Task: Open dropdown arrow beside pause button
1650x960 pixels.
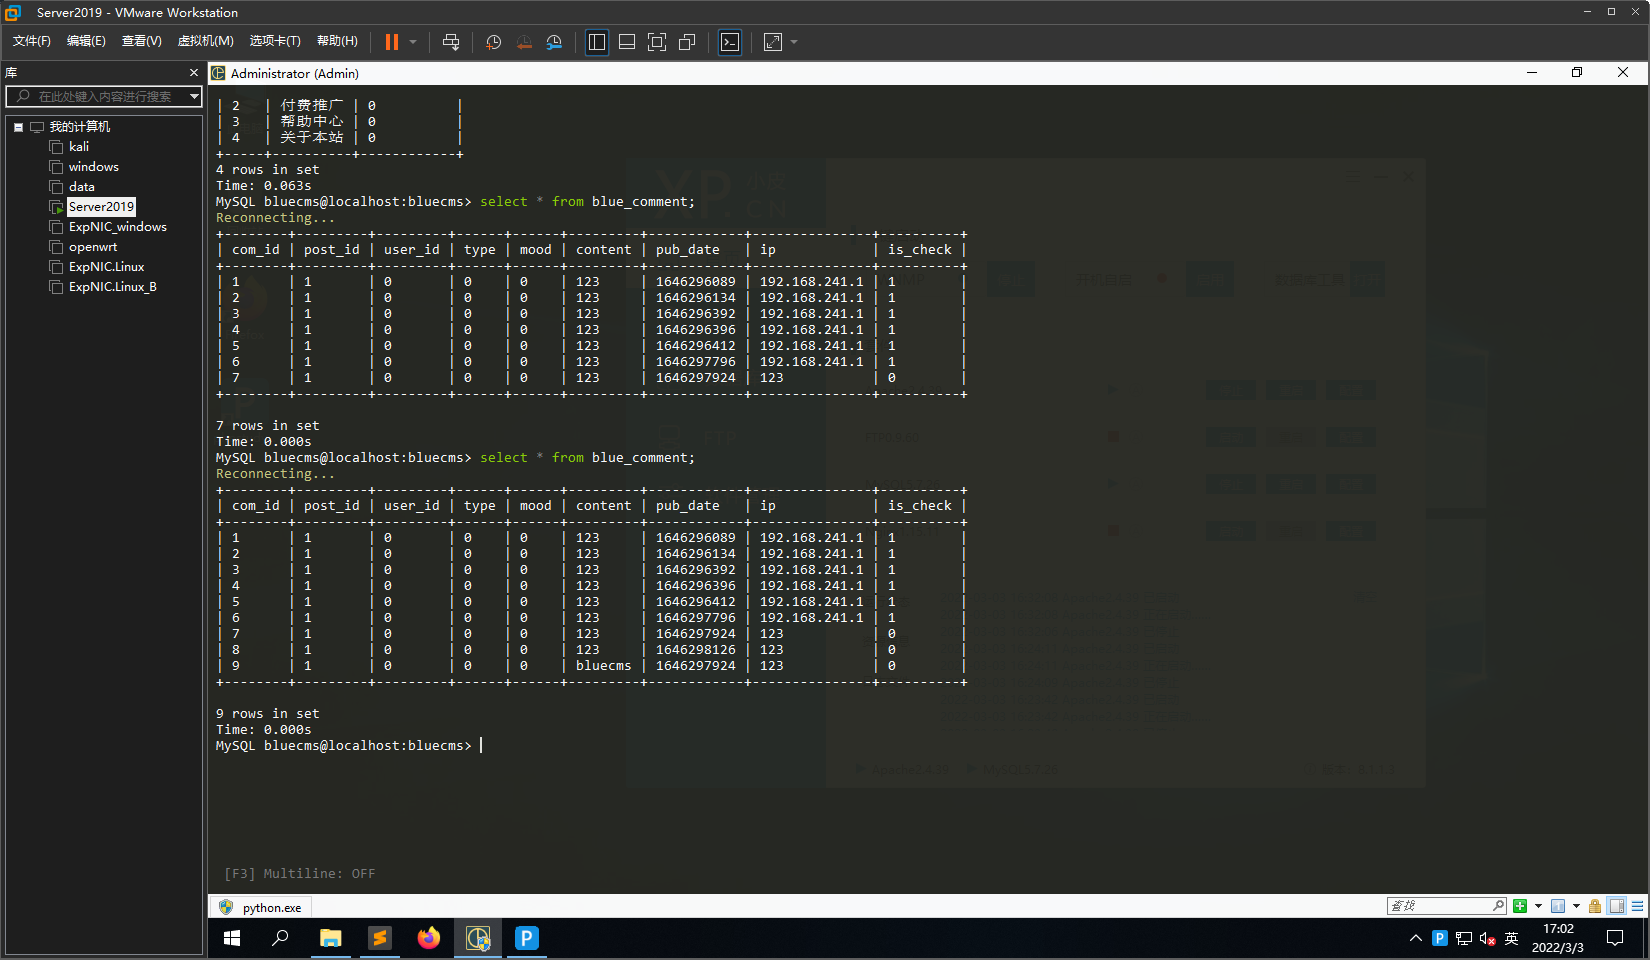Action: click(413, 42)
